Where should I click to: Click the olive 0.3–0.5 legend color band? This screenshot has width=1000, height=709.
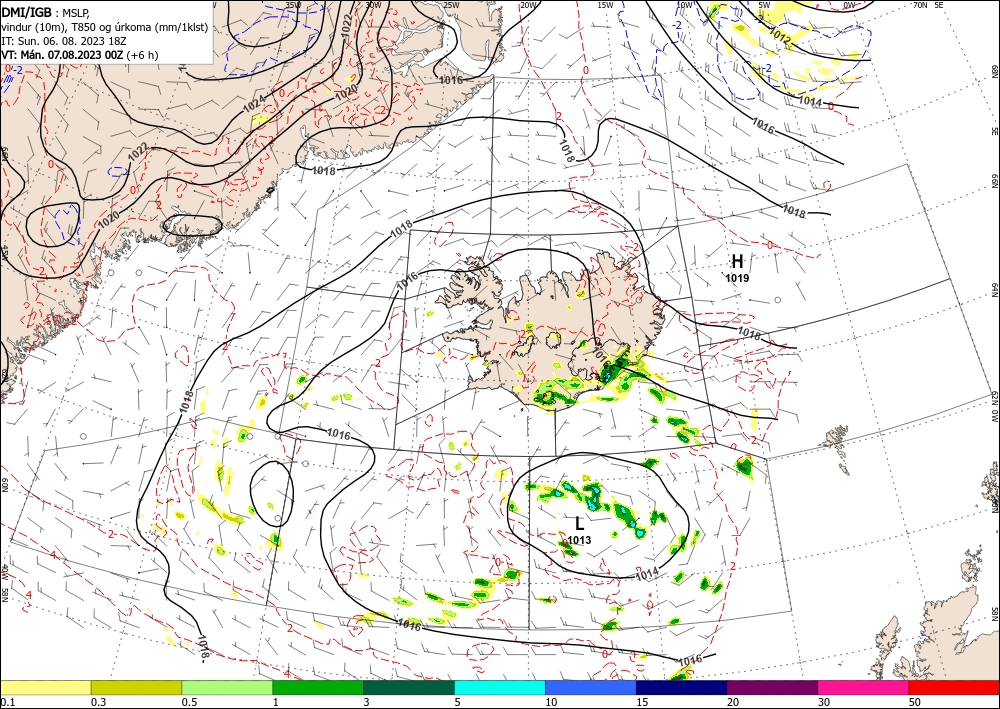[x=136, y=687]
